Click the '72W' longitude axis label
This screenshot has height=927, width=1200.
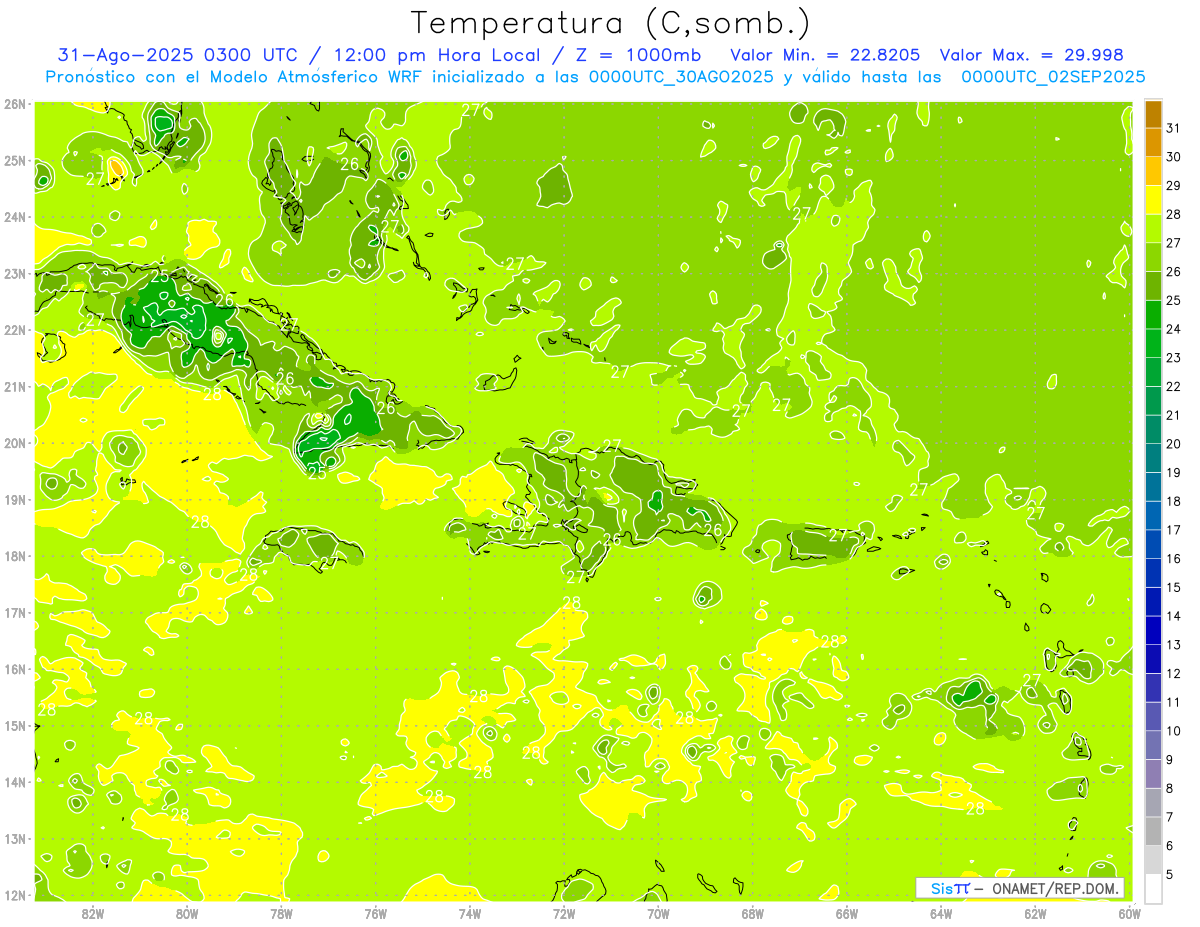tap(564, 913)
